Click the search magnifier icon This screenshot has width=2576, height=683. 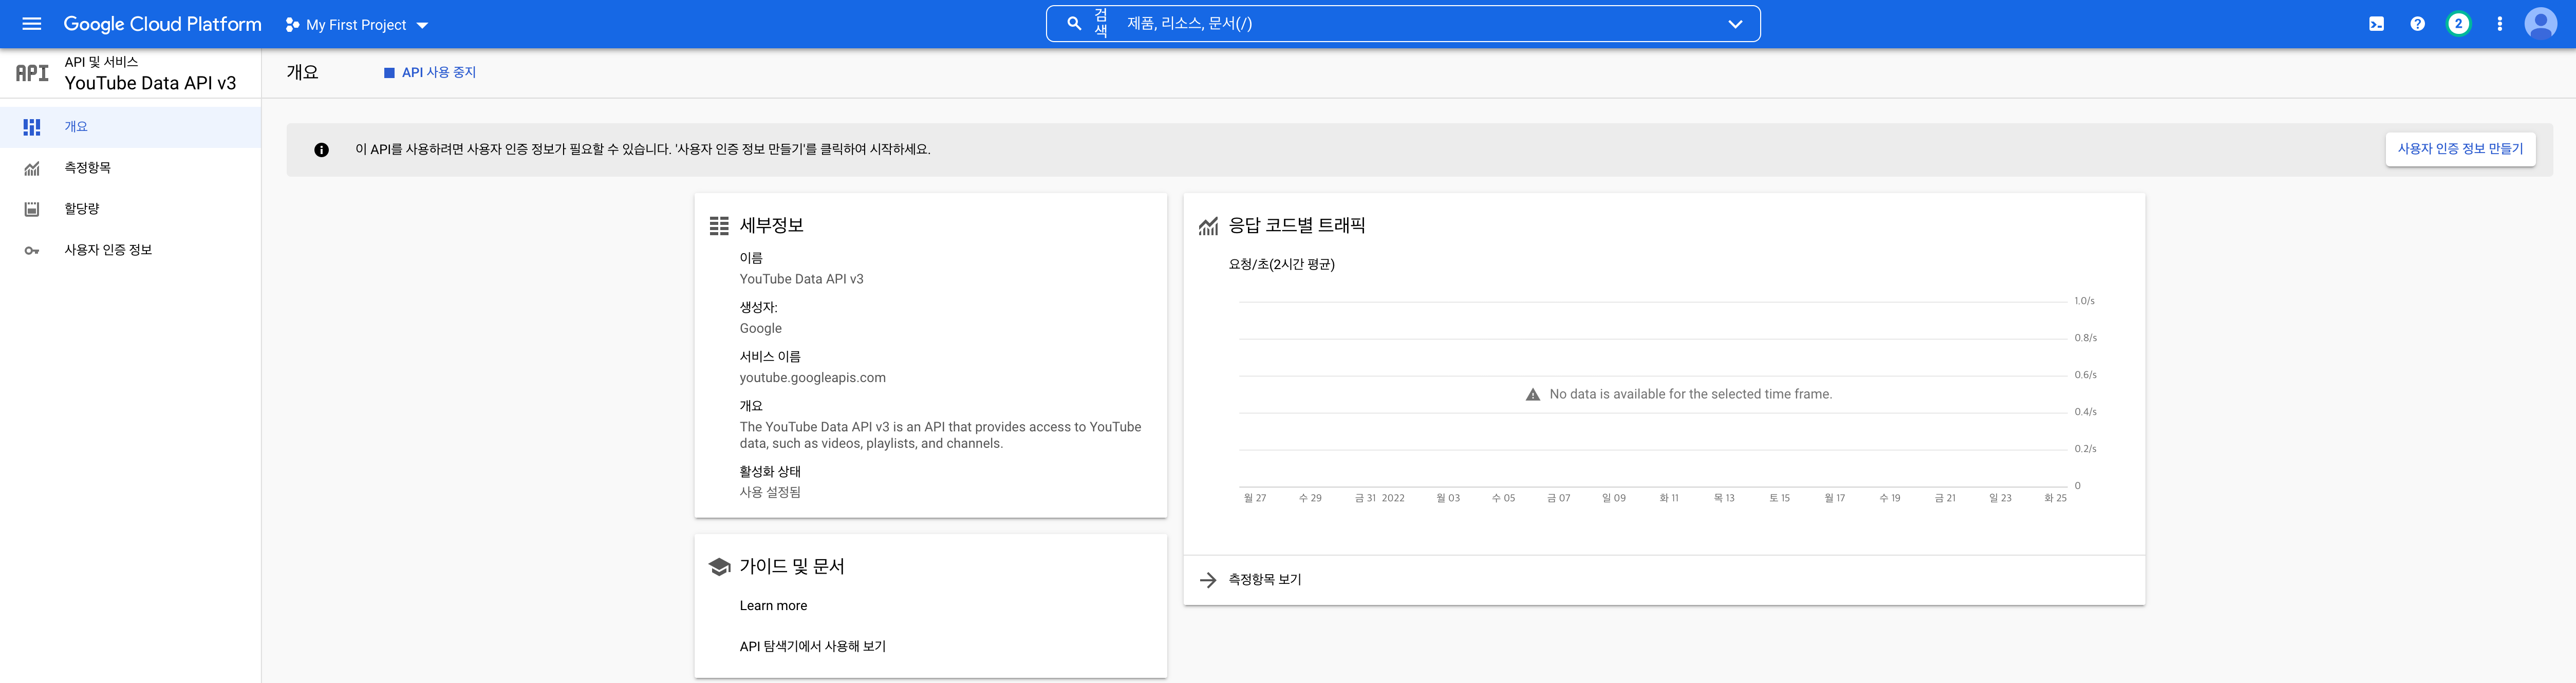tap(1074, 24)
